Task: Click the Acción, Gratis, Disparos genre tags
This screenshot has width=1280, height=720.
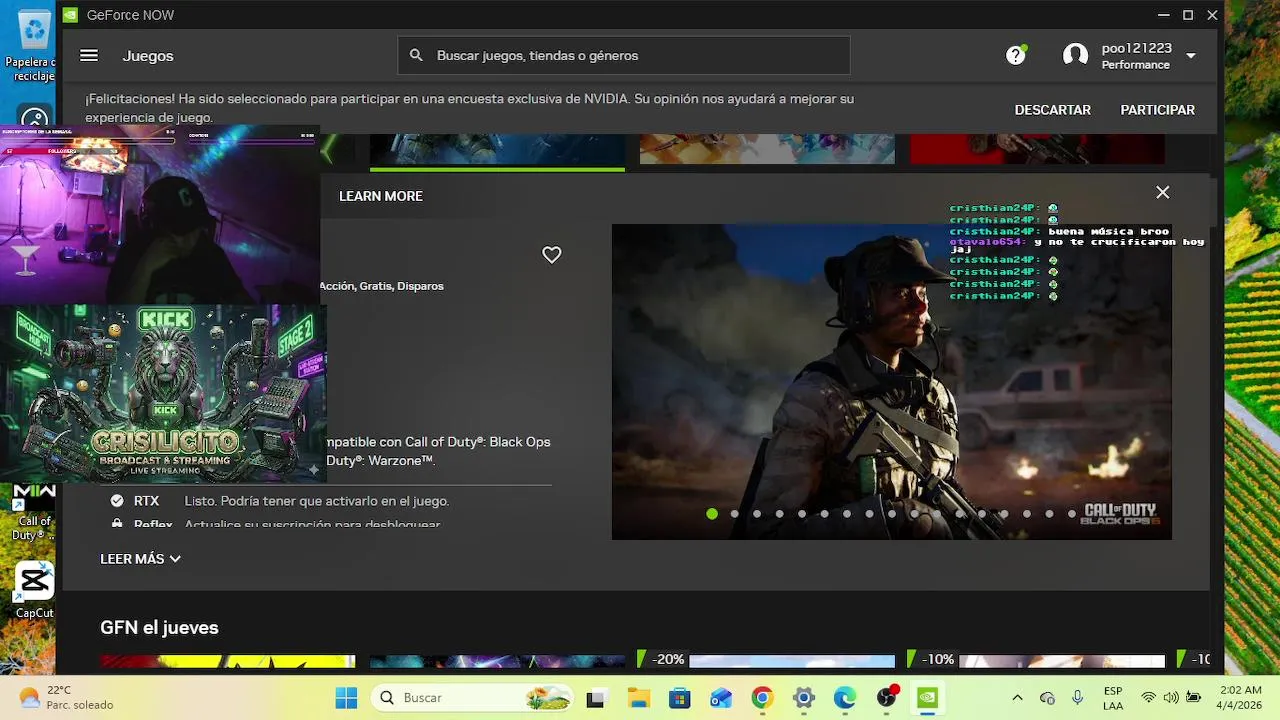Action: [382, 286]
